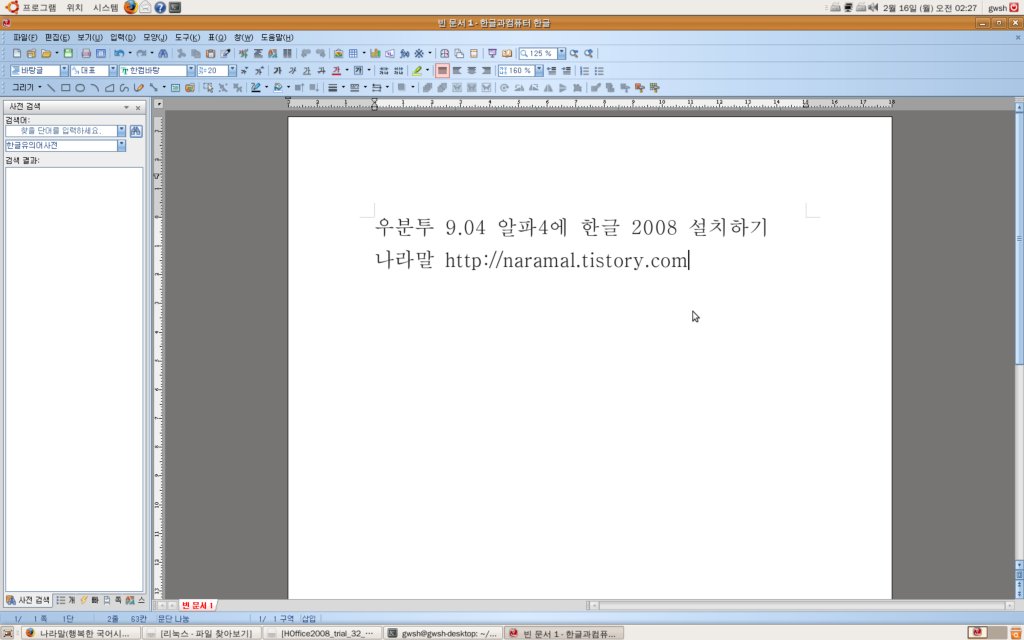1024x640 pixels.
Task: Switch to HOffice2008_trial_32 taskbar button
Action: point(322,633)
